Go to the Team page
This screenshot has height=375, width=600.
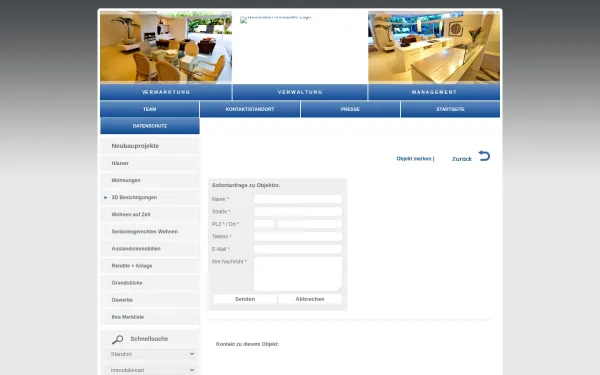coord(150,109)
